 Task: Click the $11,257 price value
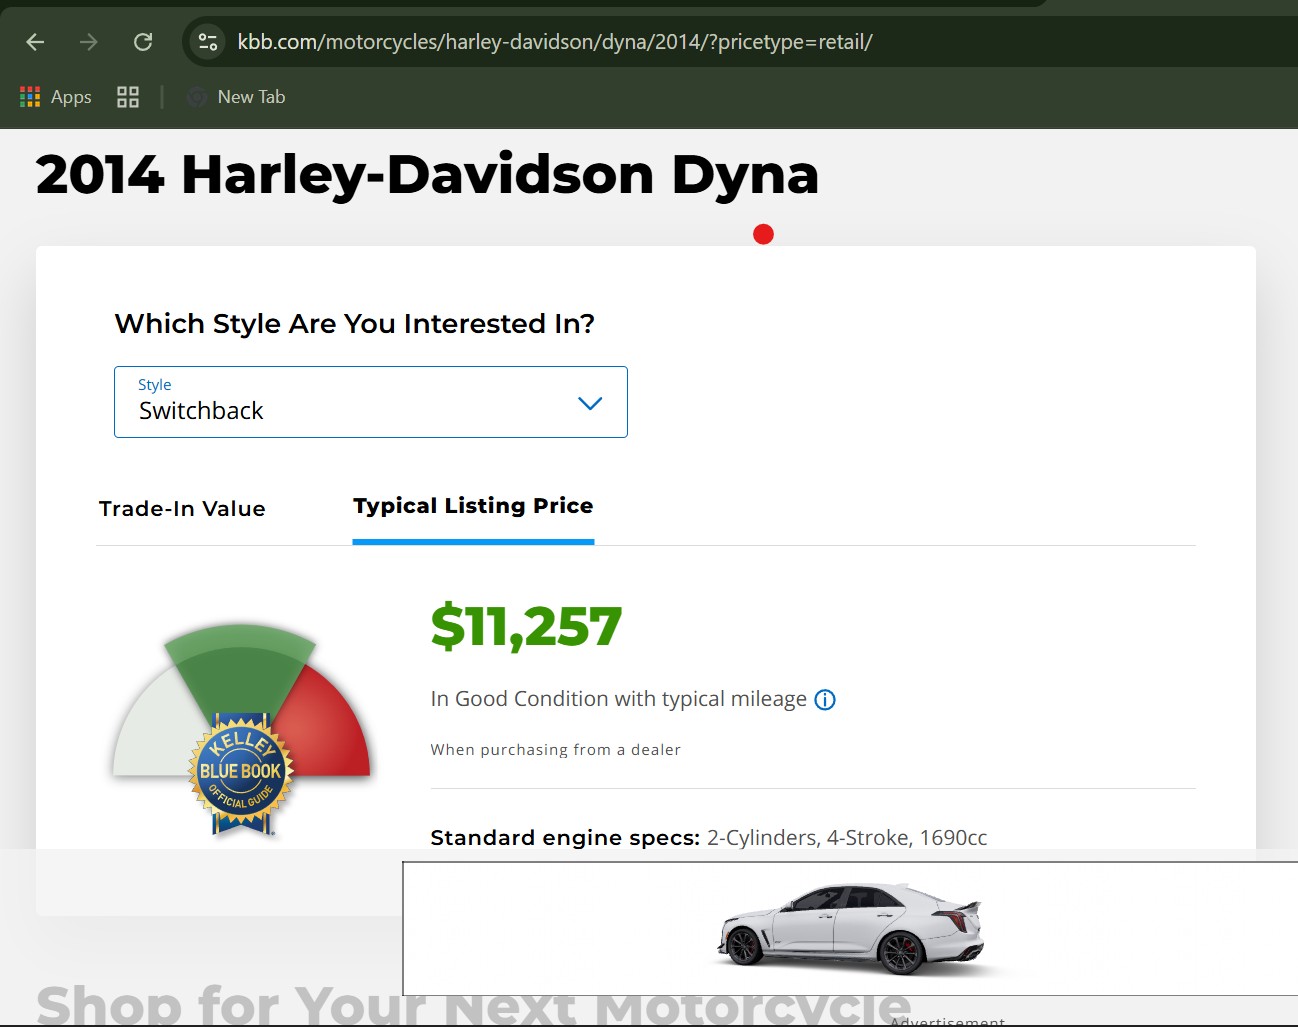coord(526,627)
